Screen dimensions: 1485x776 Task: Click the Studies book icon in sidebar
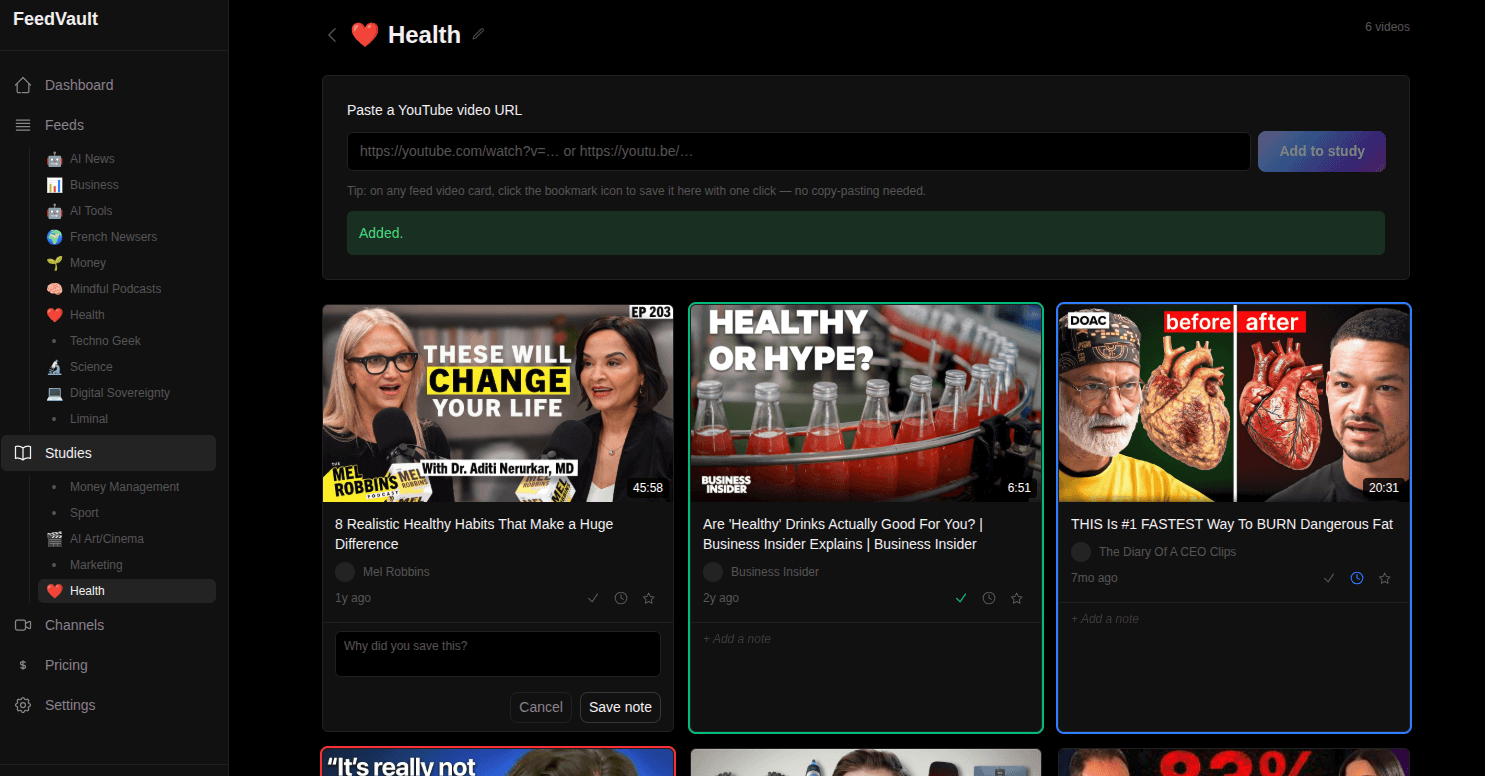tap(23, 453)
